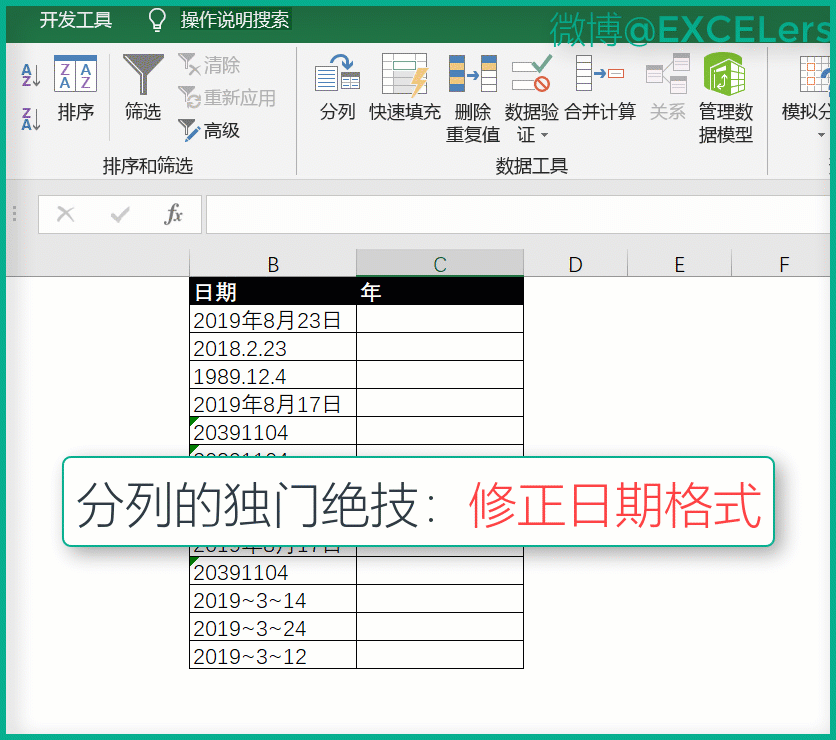This screenshot has width=836, height=740.
Task: Sort descending with the Z-to-A icon
Action: pyautogui.click(x=30, y=120)
